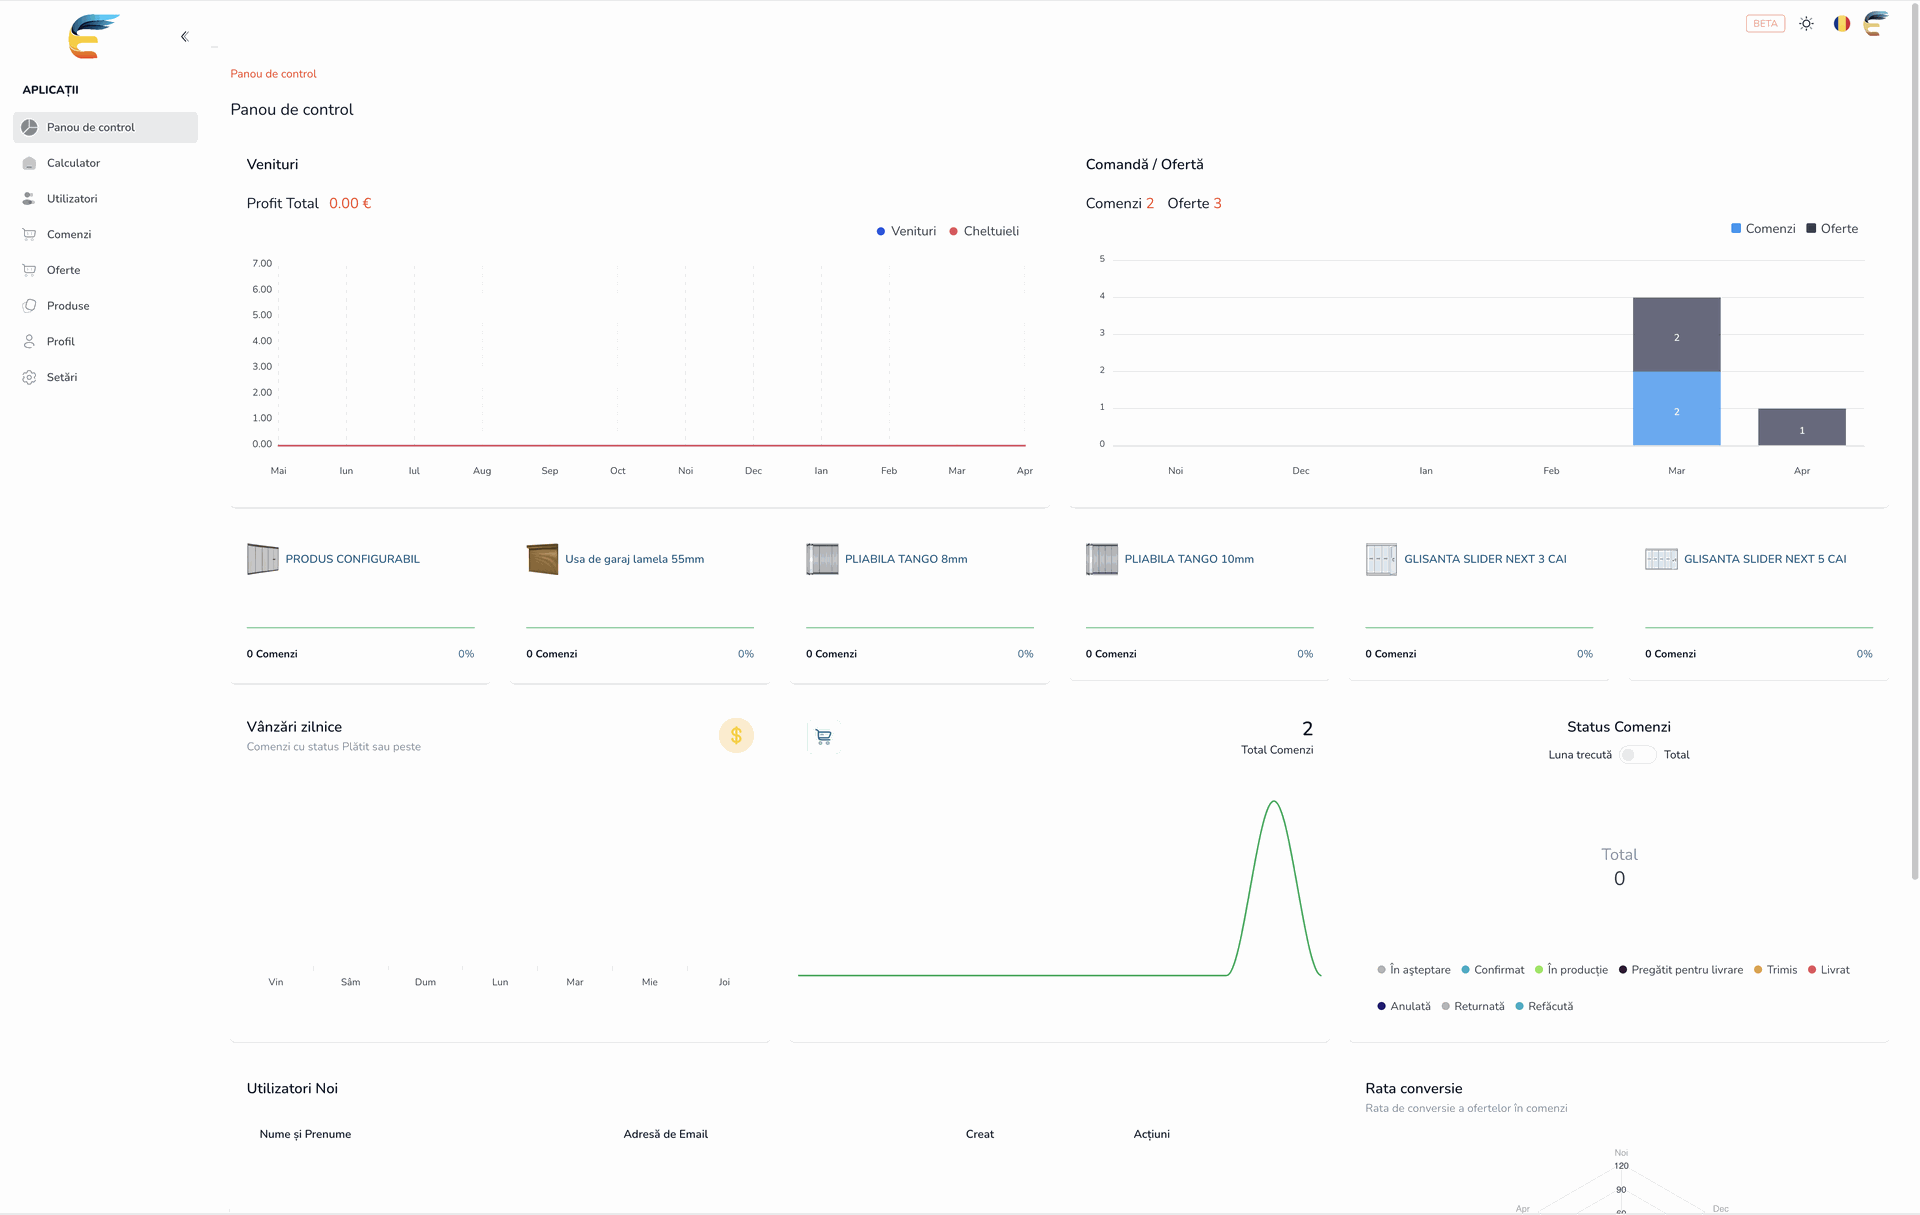Click the Produse sidebar icon
Viewport: 1920px width, 1215px height.
coord(29,306)
